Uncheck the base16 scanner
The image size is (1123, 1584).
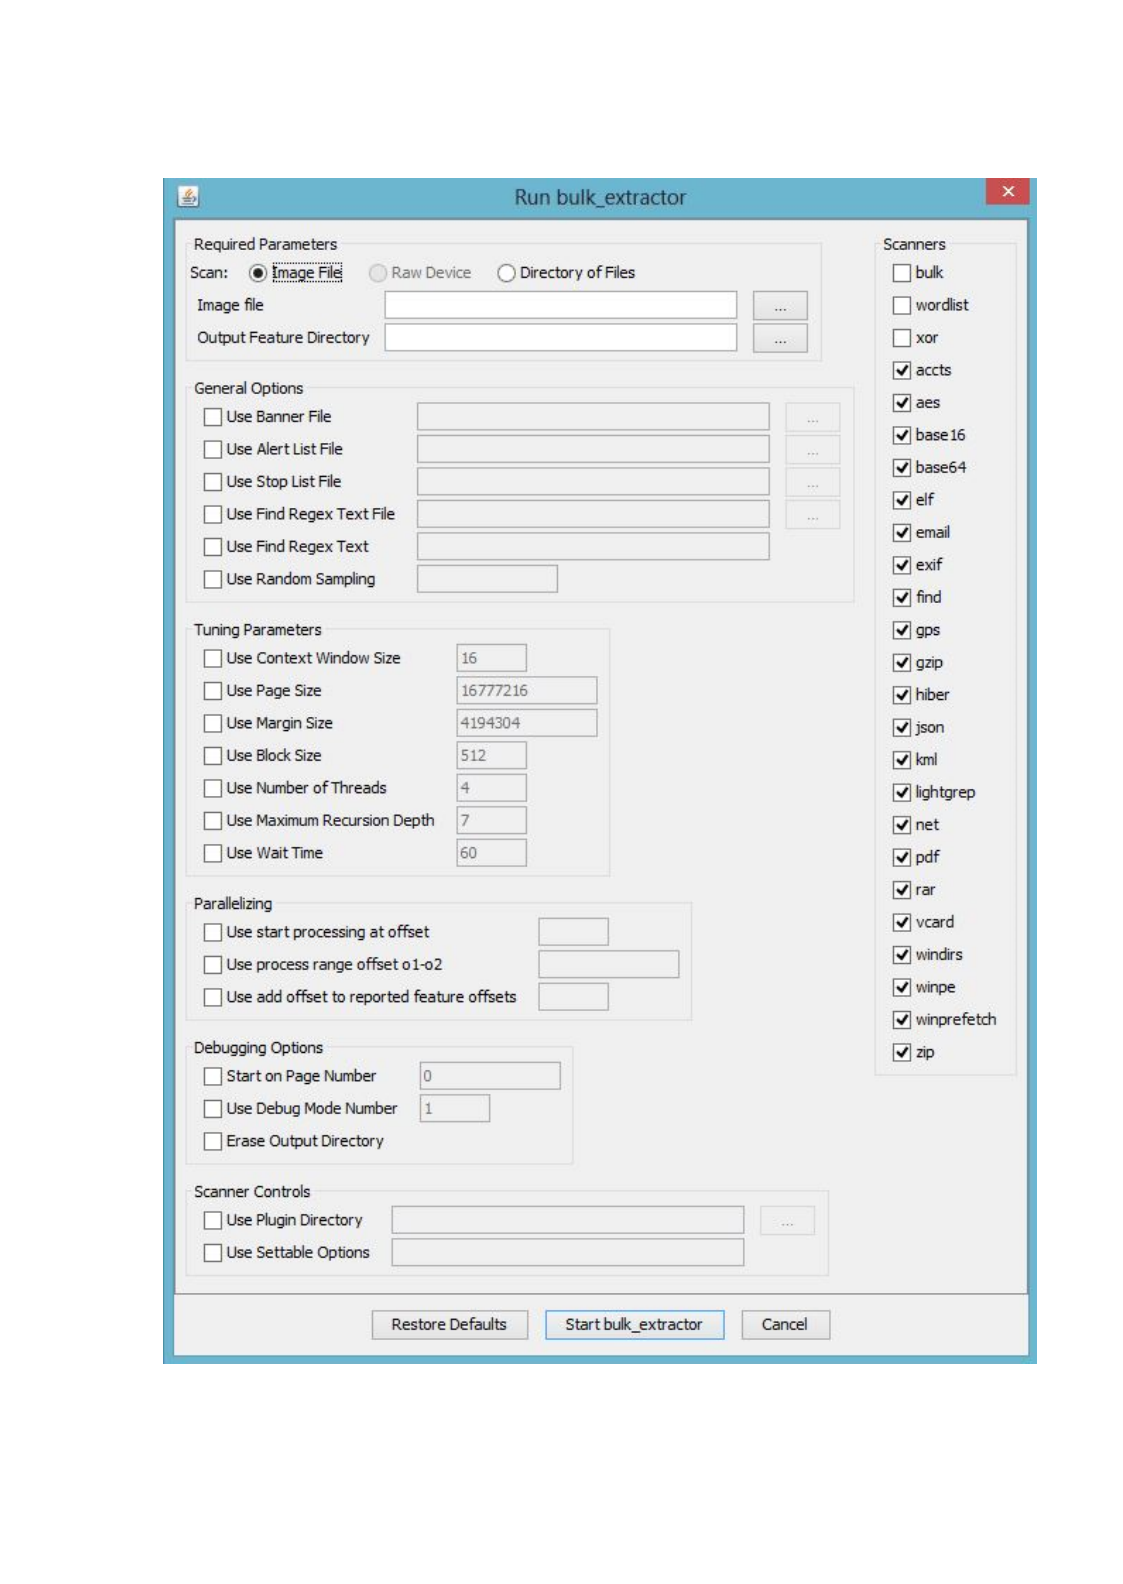(901, 435)
